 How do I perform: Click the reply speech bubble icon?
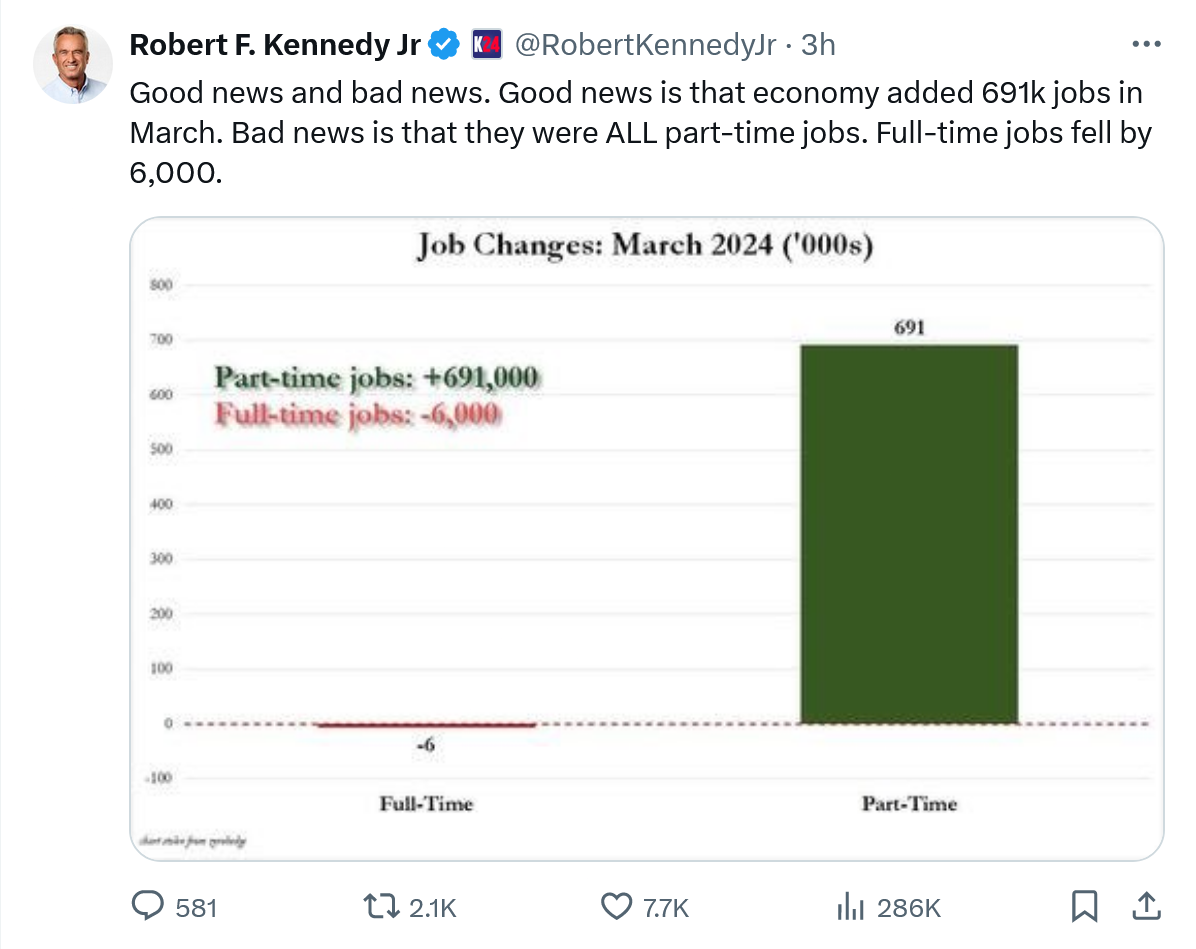pyautogui.click(x=148, y=906)
